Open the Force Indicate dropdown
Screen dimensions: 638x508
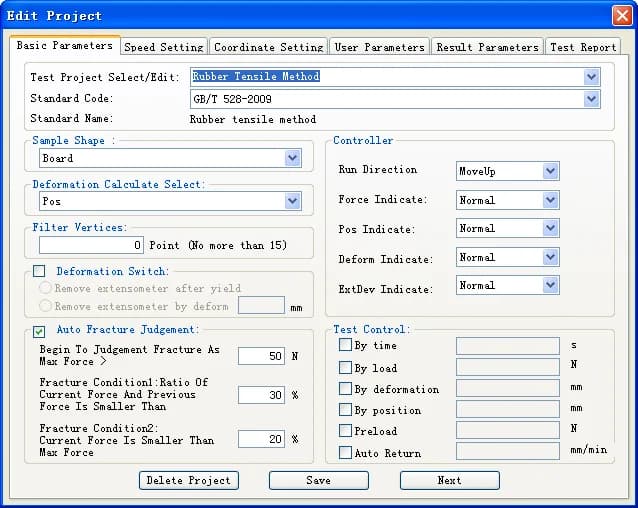coord(551,200)
